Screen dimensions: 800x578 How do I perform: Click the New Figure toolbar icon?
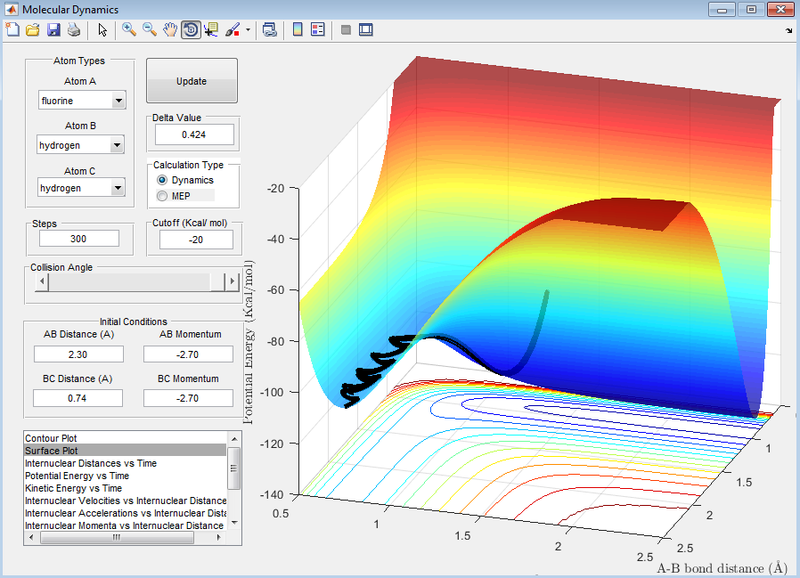12,30
